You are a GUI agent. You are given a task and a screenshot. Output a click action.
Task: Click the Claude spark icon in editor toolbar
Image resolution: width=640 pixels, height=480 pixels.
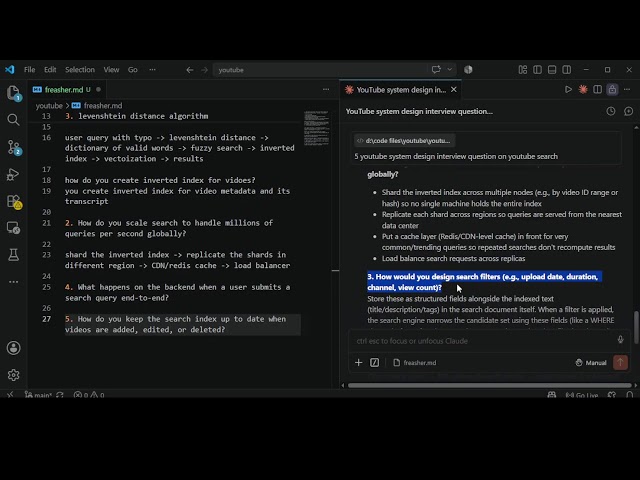tap(583, 89)
